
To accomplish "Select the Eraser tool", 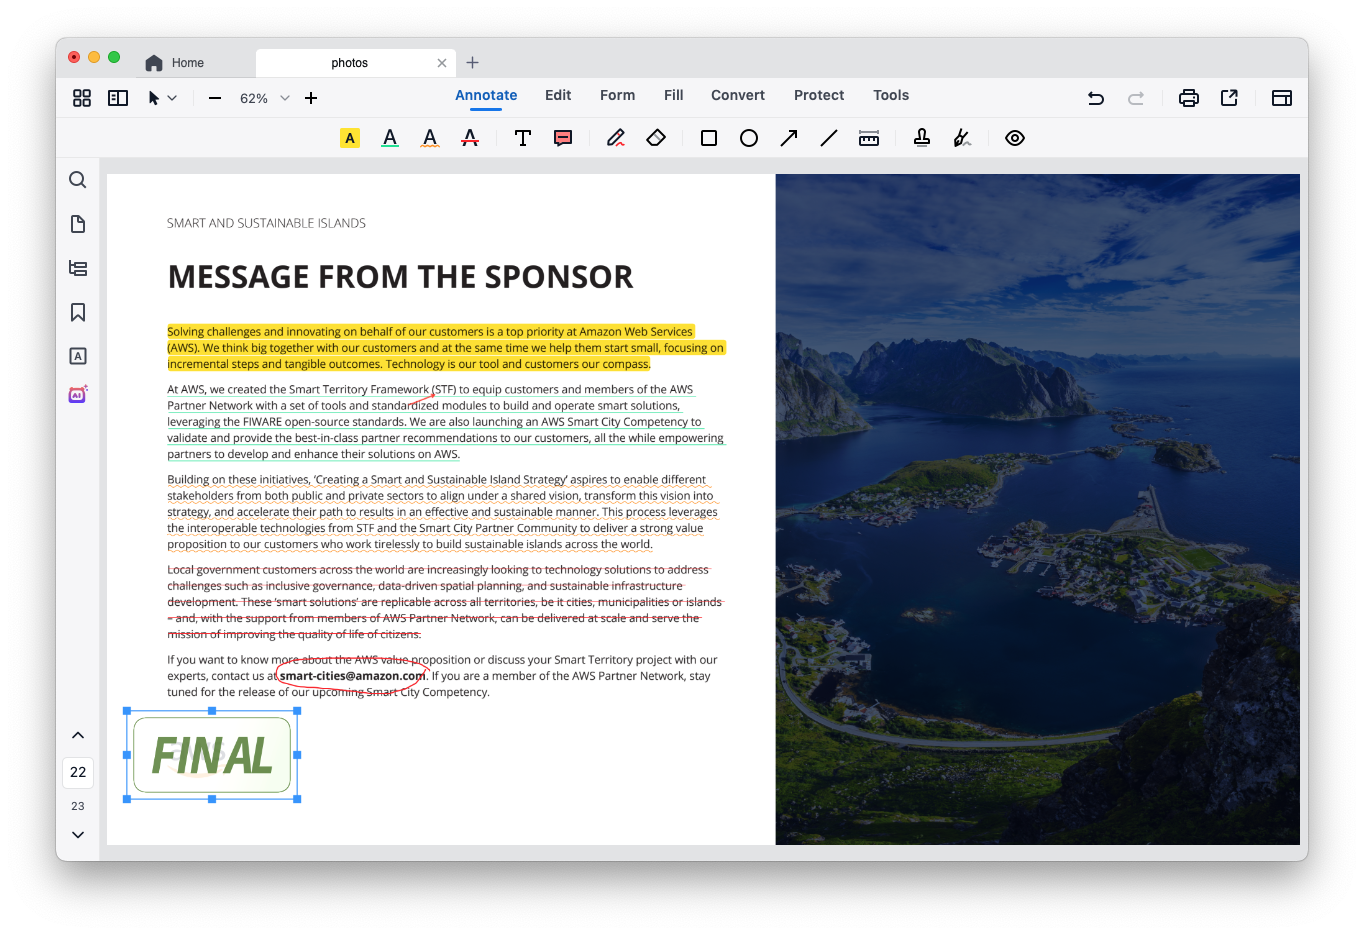I will point(656,137).
